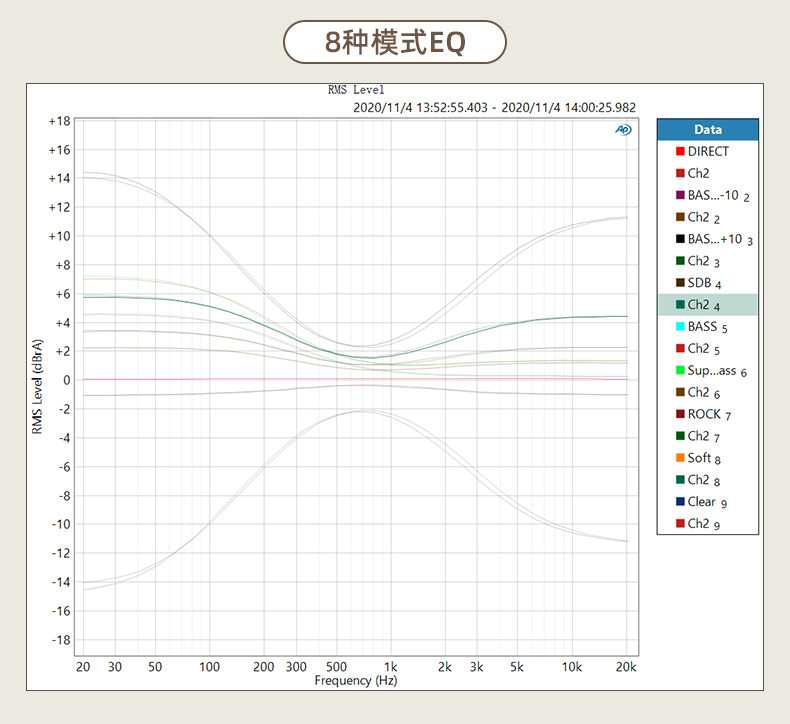
Task: Click the RMS Level (dBrA) axis label
Action: [37, 386]
